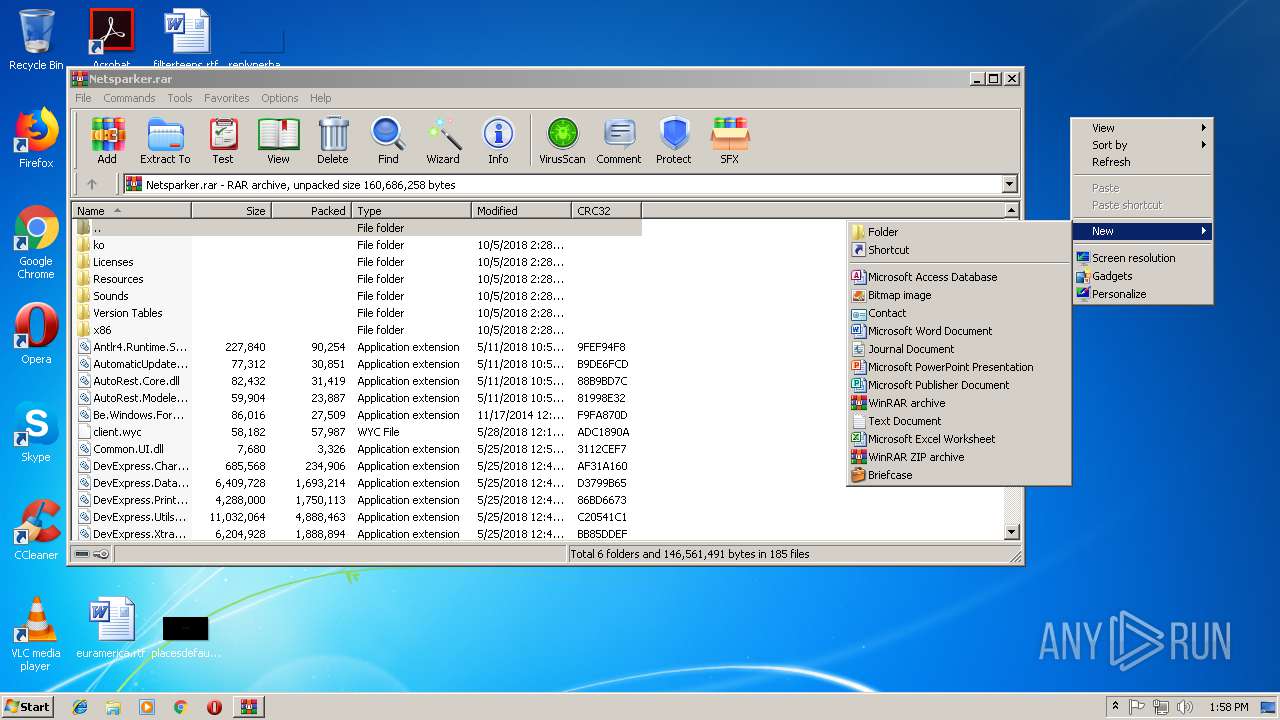The width and height of the screenshot is (1280, 720).
Task: Open the Find tool
Action: (x=388, y=140)
